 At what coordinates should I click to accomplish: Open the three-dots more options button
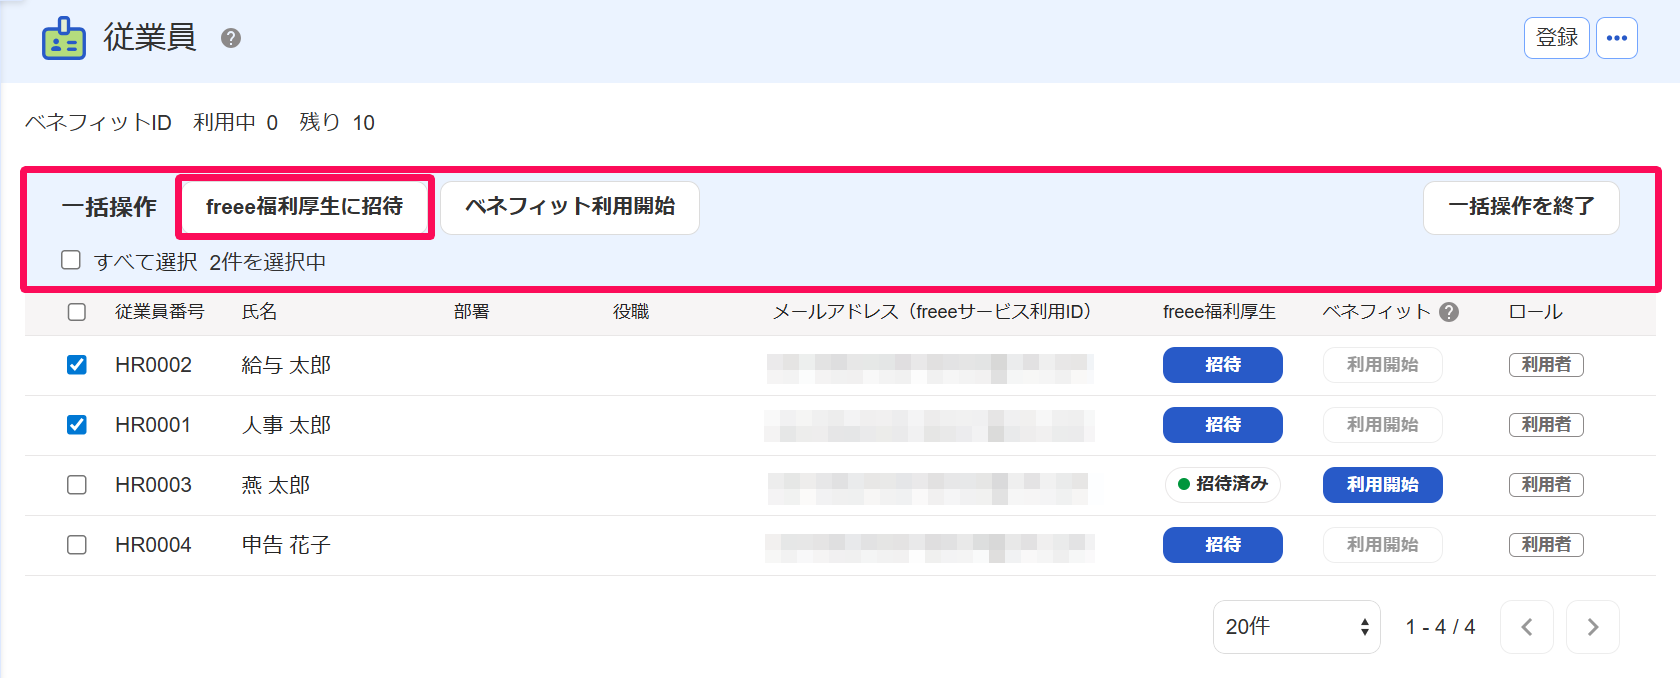coord(1617,38)
